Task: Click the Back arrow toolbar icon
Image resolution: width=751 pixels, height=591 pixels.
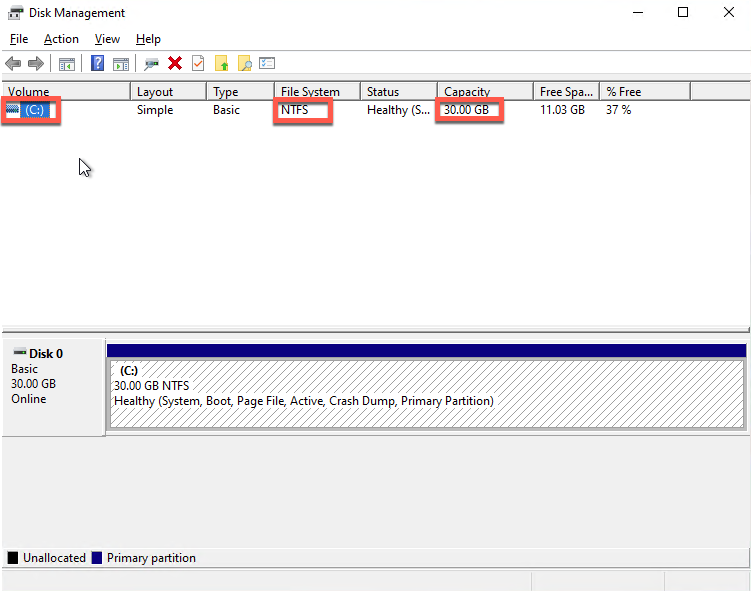Action: click(13, 63)
